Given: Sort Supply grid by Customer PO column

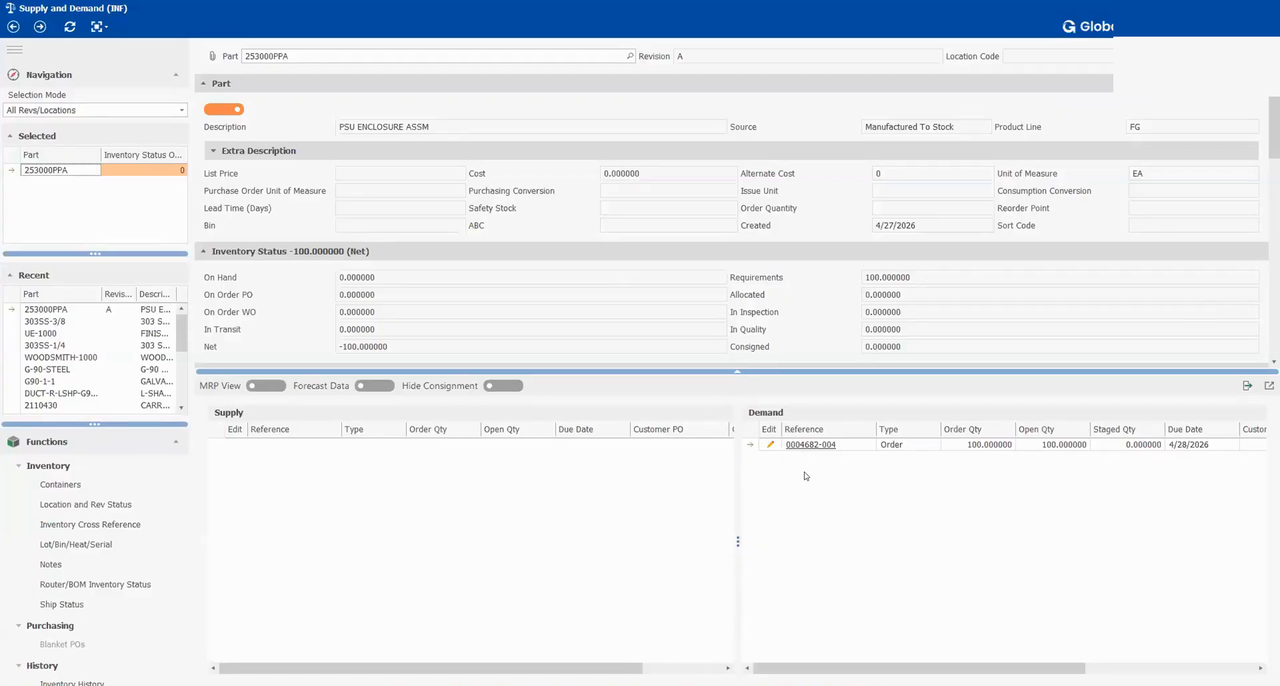Looking at the screenshot, I should (679, 429).
